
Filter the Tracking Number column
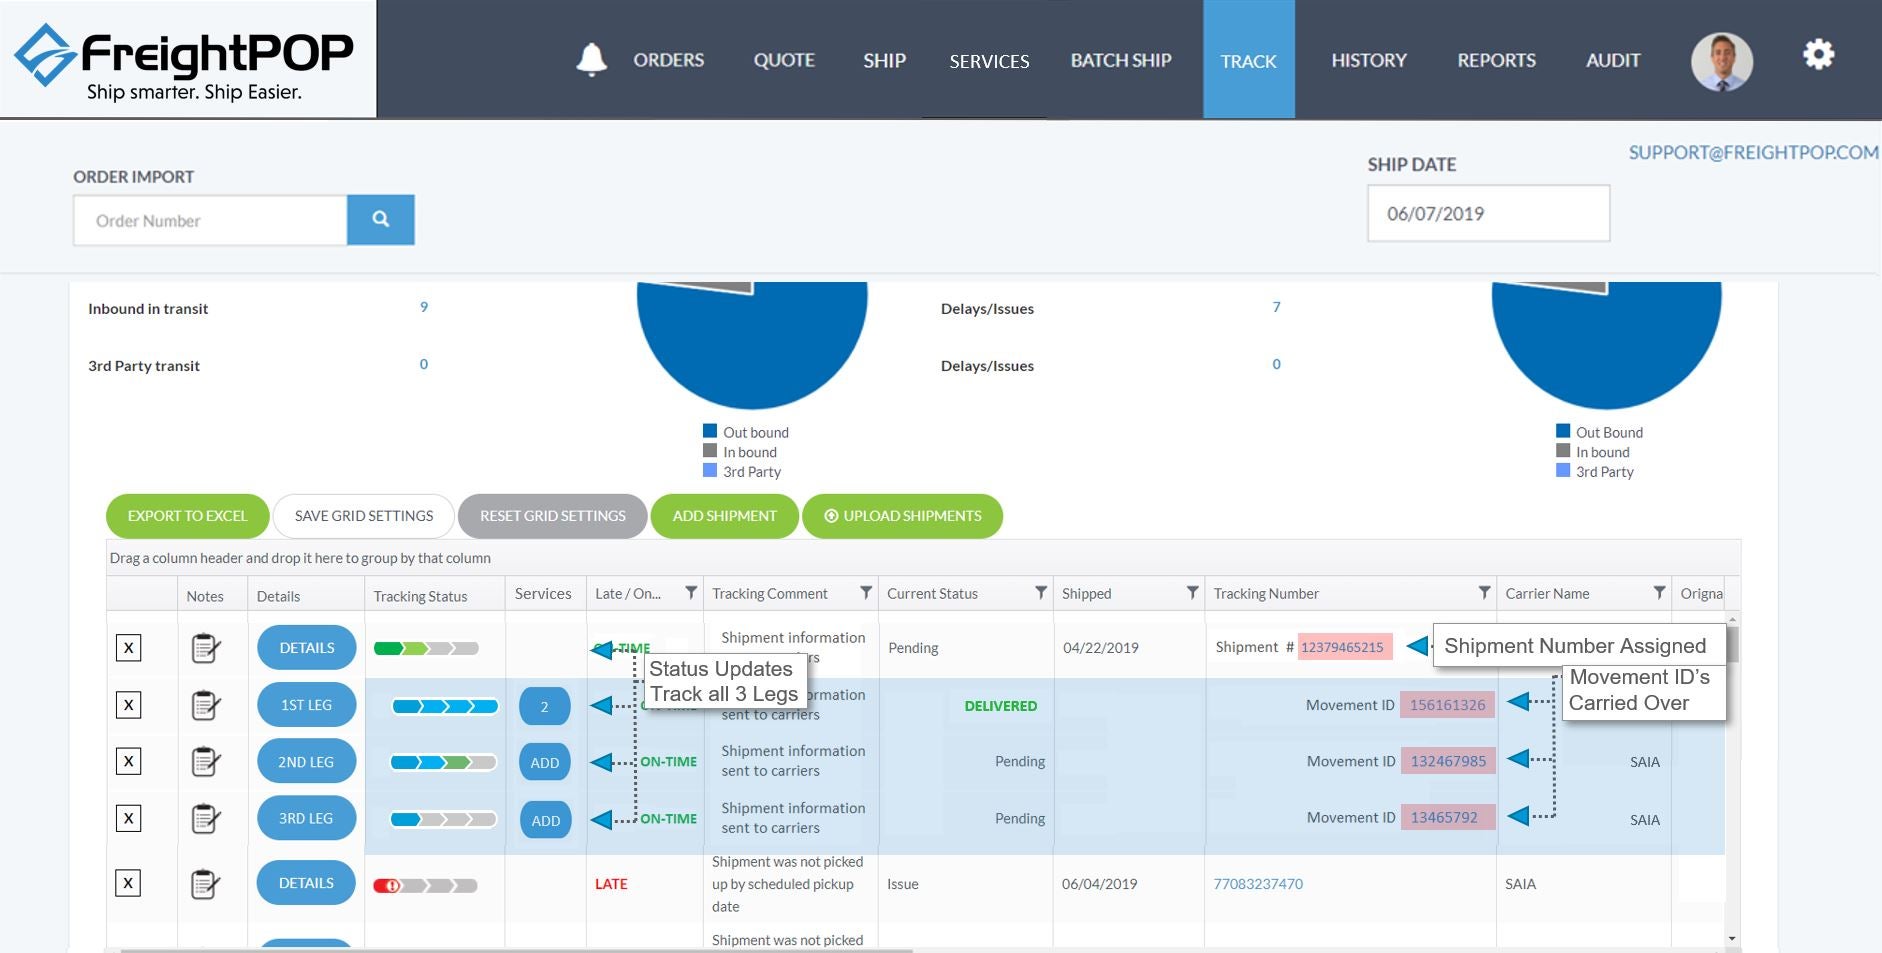click(x=1484, y=593)
